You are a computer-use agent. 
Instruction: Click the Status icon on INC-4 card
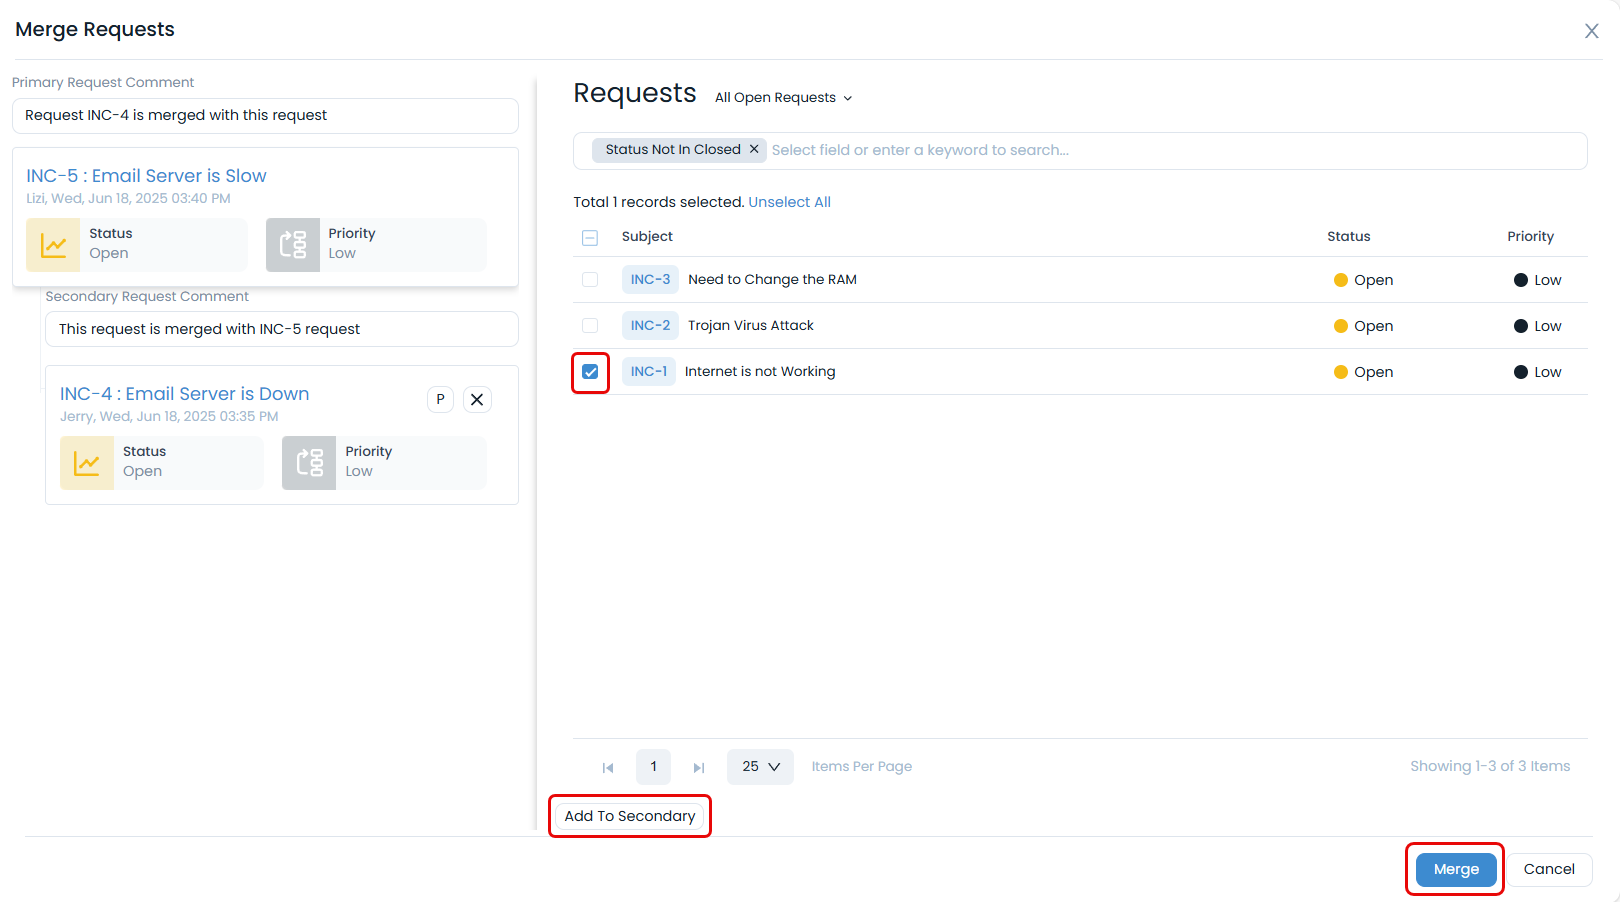click(87, 462)
